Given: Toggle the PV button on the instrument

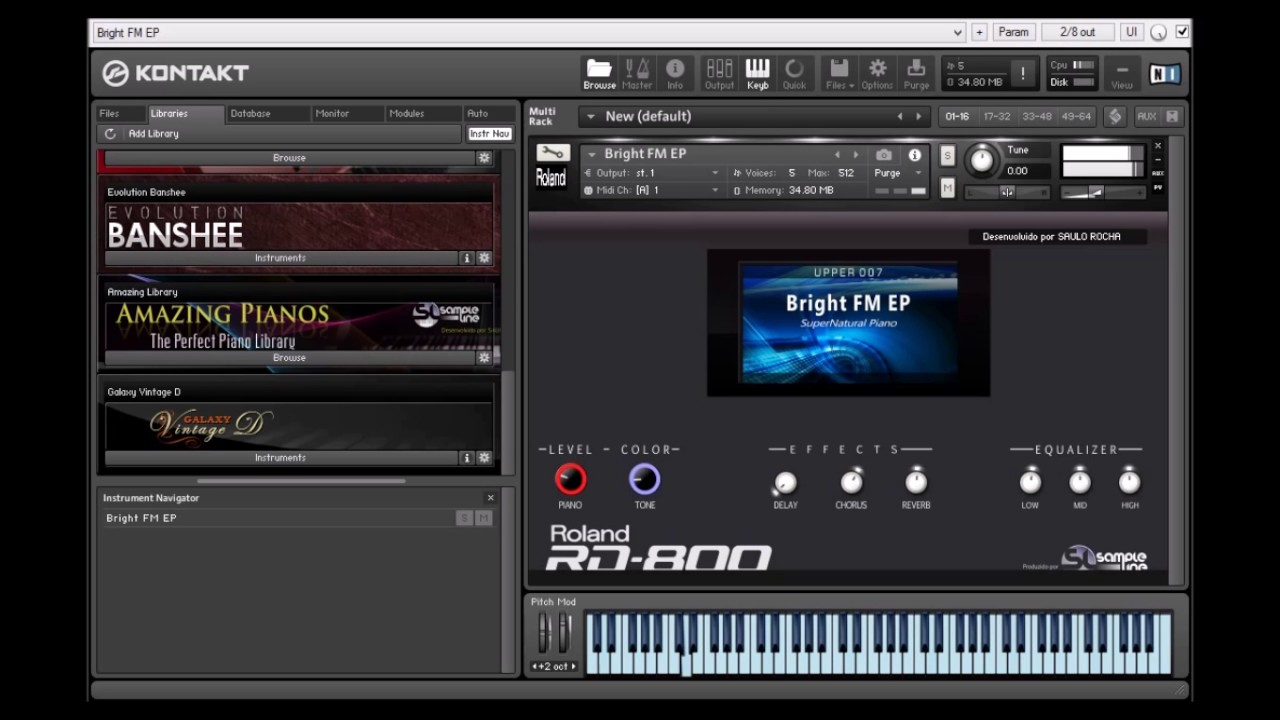Looking at the screenshot, I should [x=1158, y=187].
